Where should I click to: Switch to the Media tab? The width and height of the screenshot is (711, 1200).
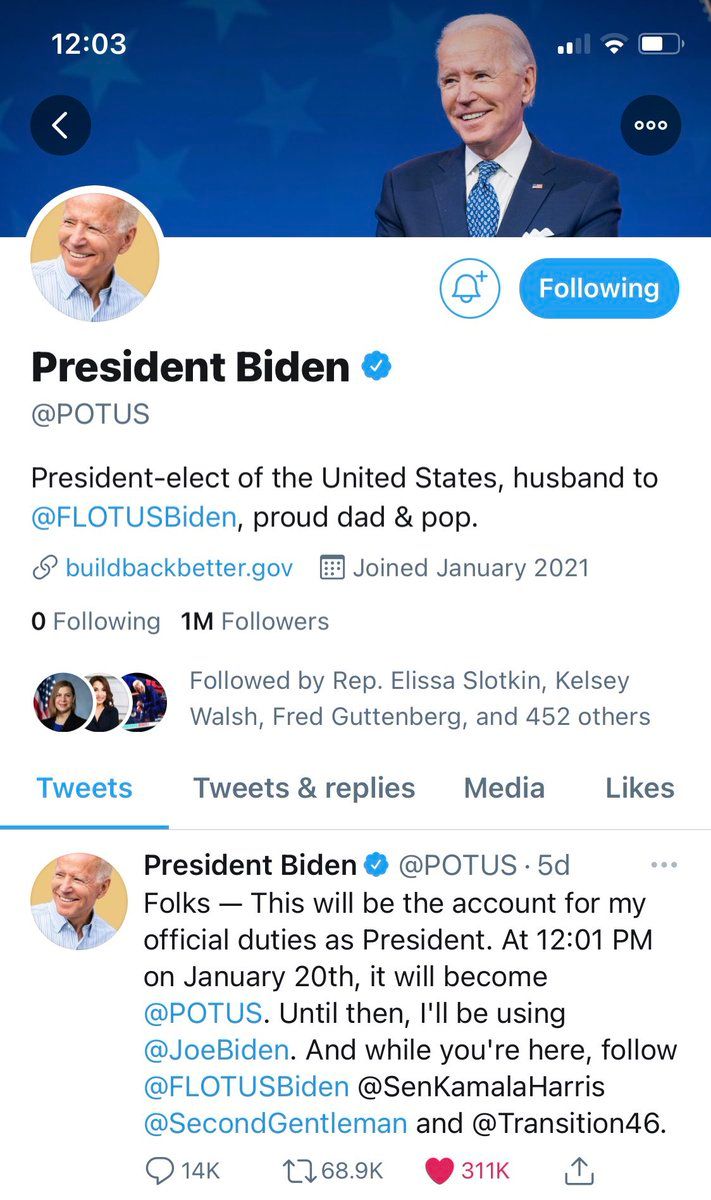tap(504, 788)
